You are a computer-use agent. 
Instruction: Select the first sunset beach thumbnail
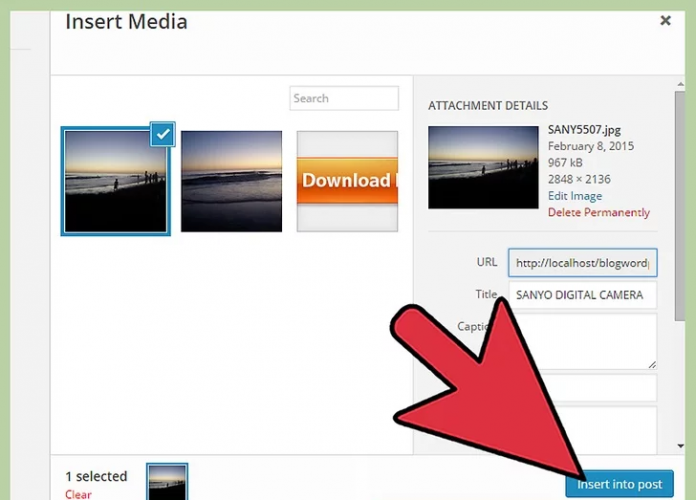(x=115, y=181)
